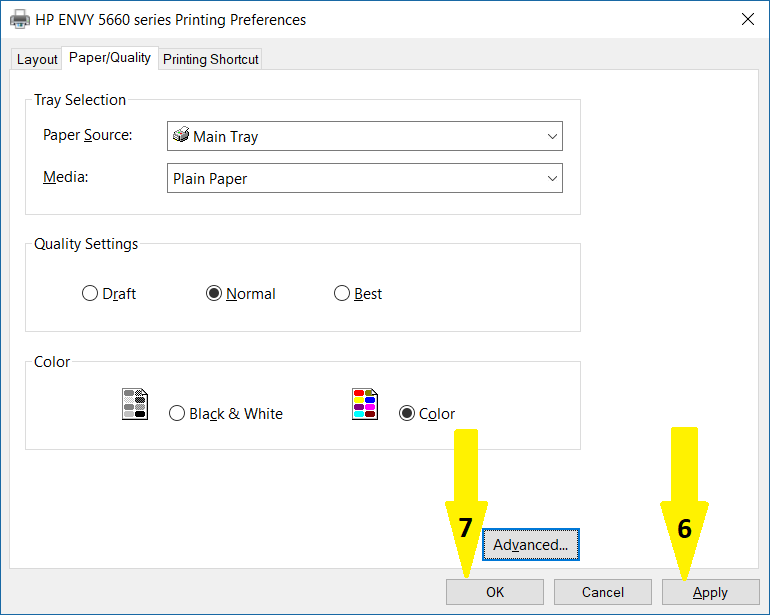This screenshot has height=615, width=770.
Task: Click the color document icon
Action: click(365, 404)
